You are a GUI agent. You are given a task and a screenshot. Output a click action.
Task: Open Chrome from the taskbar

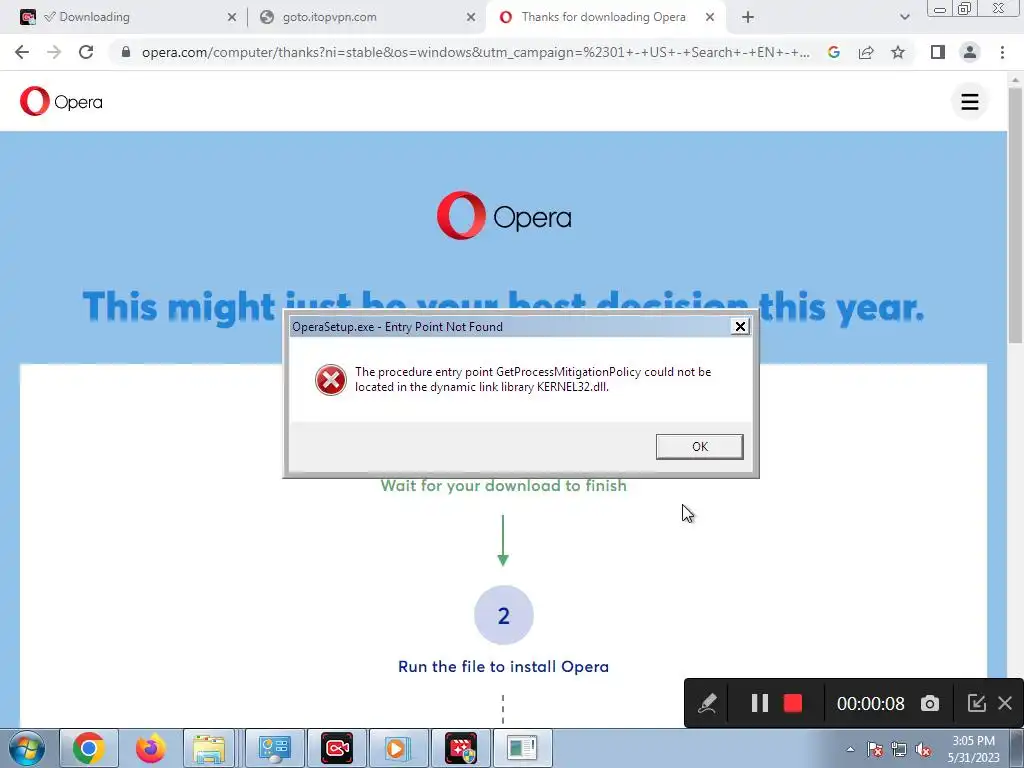(89, 748)
